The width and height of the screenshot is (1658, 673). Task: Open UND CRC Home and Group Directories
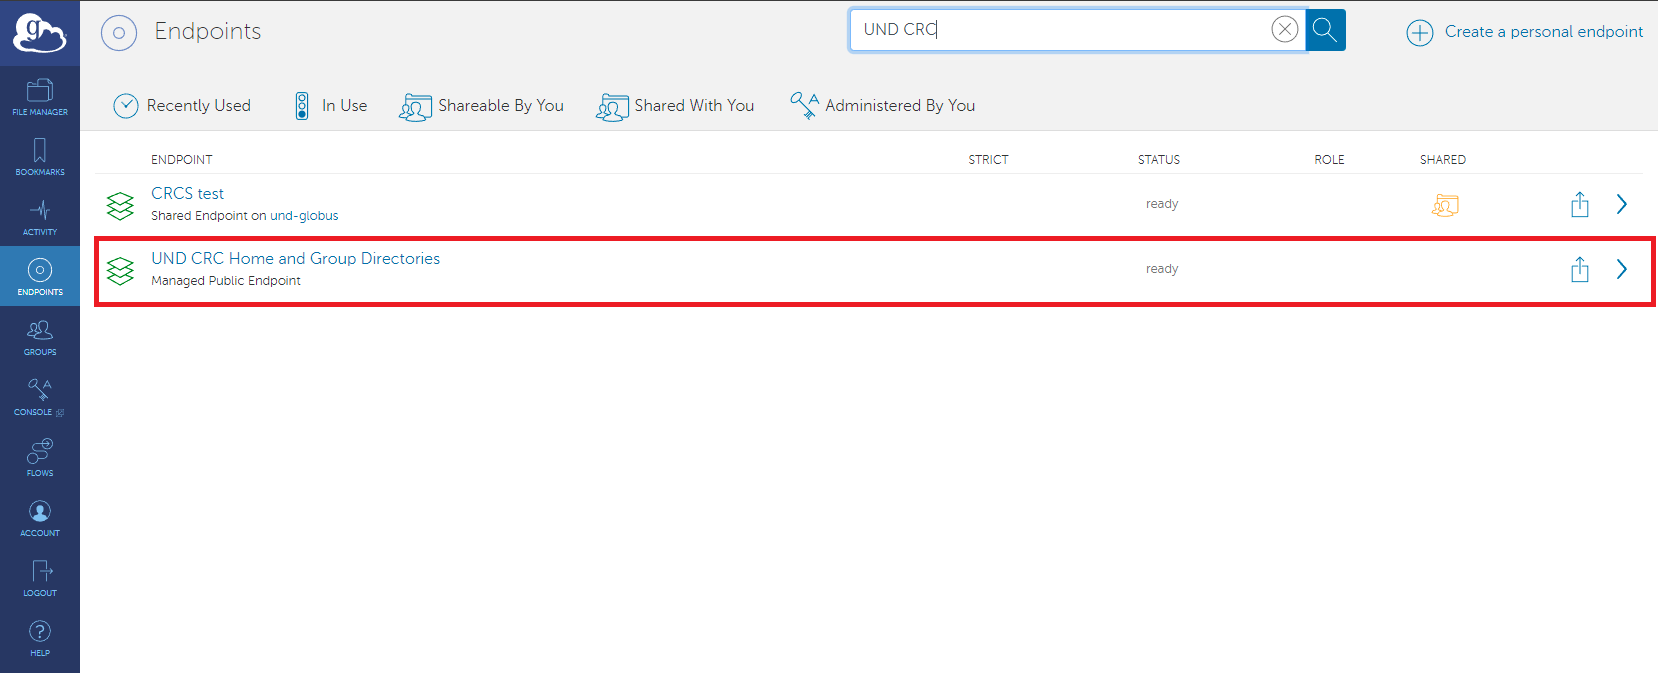click(295, 259)
